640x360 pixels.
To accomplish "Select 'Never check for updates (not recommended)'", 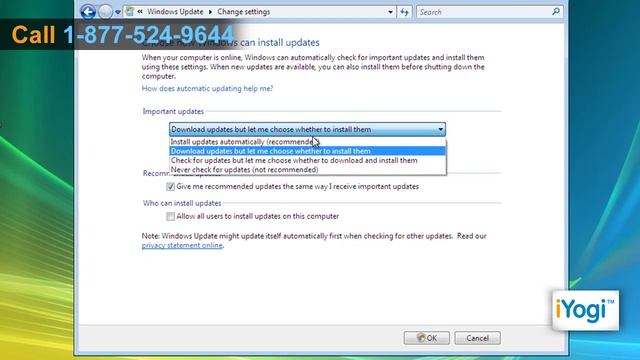I will coord(307,170).
